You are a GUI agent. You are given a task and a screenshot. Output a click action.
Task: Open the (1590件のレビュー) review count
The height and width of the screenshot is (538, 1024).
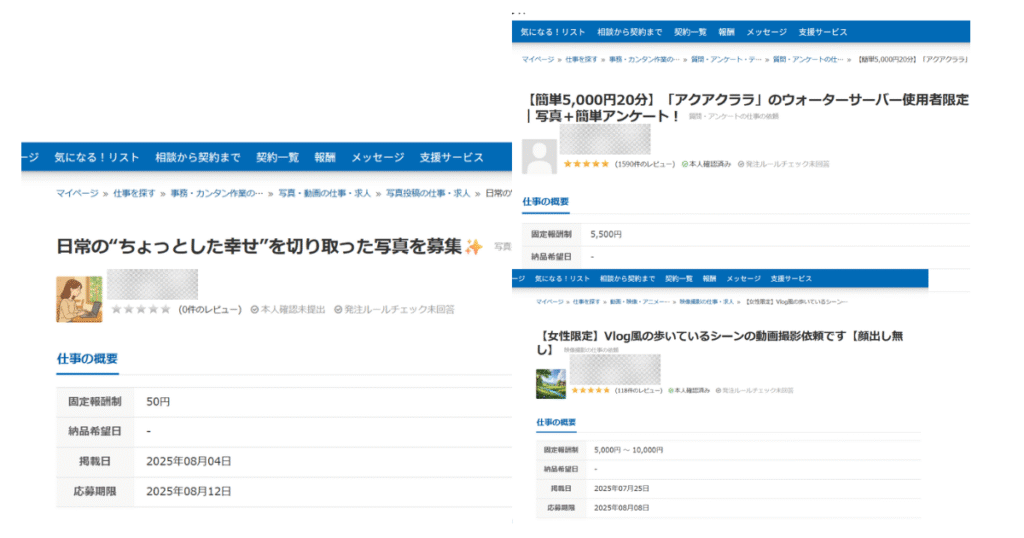tap(645, 164)
